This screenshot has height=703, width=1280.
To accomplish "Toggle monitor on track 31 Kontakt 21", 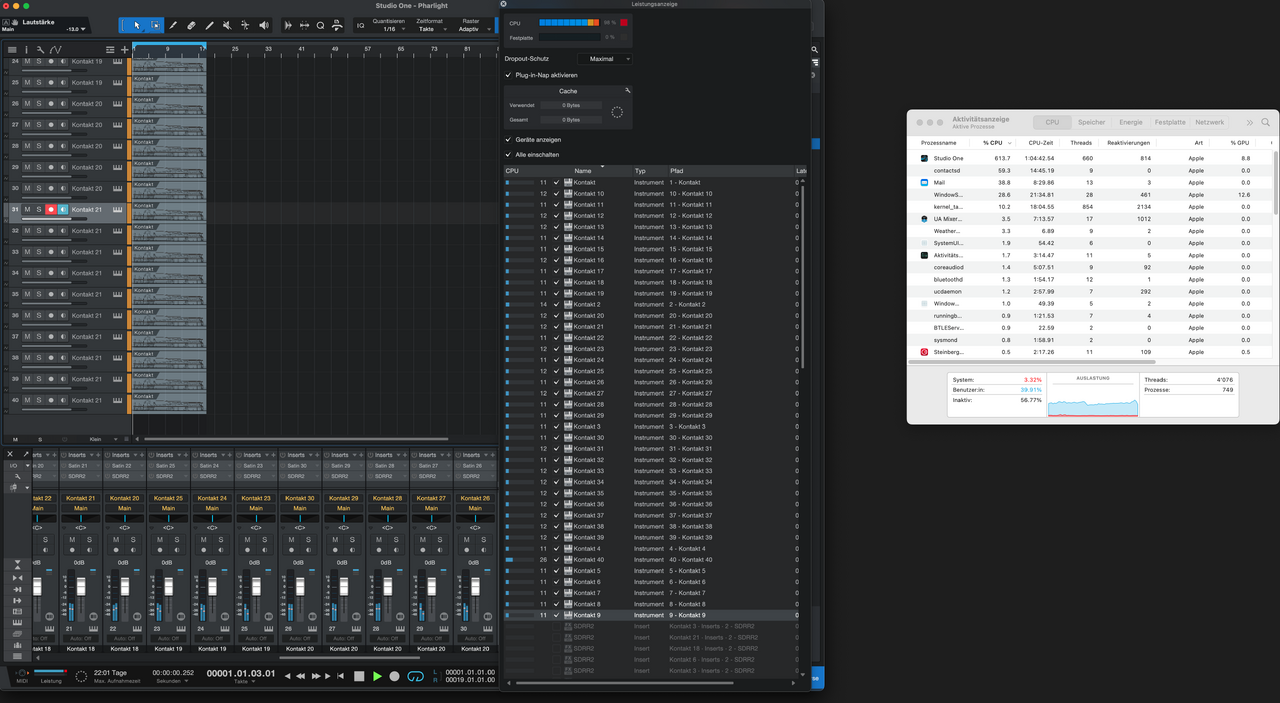I will (63, 210).
